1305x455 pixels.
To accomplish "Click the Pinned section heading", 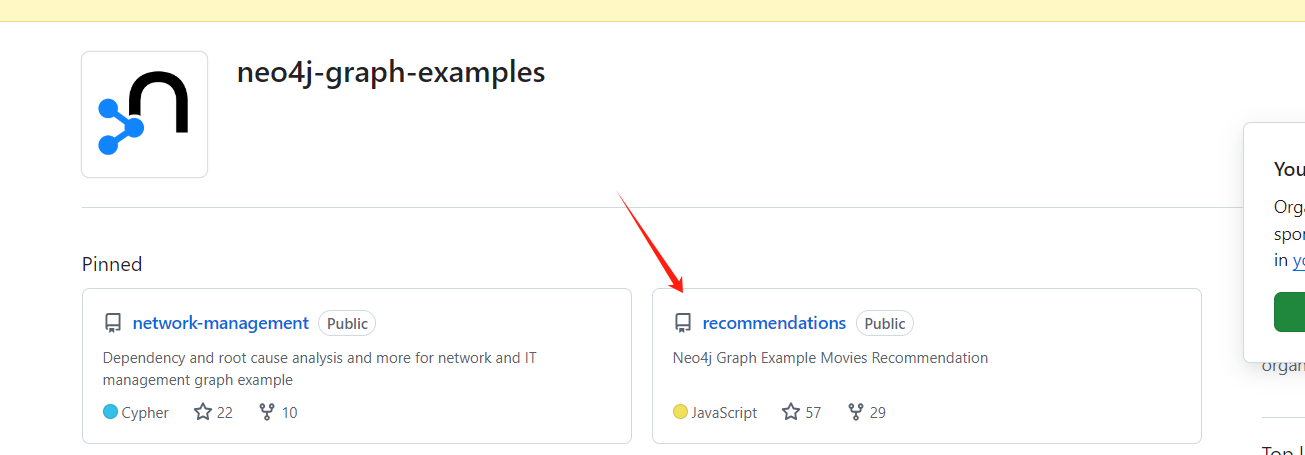I will (x=112, y=264).
